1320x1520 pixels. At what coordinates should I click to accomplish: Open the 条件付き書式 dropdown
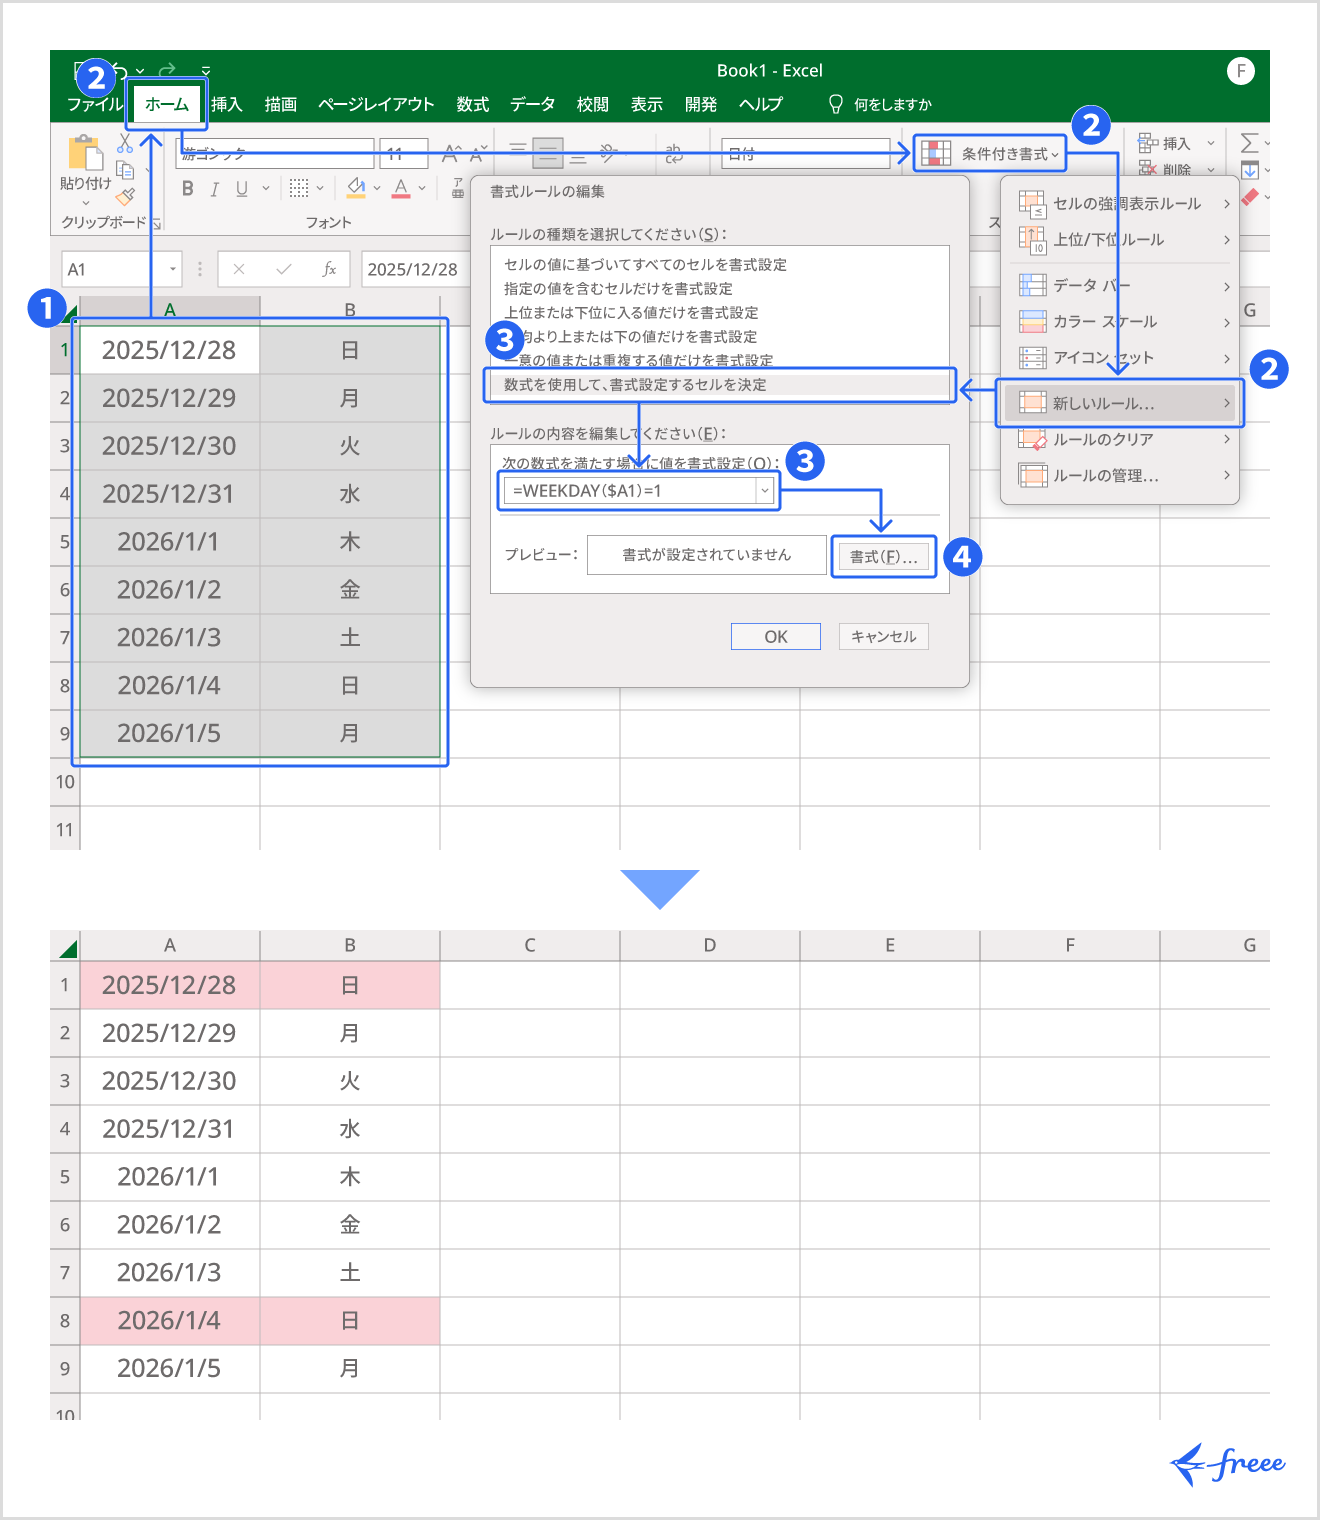(x=989, y=153)
